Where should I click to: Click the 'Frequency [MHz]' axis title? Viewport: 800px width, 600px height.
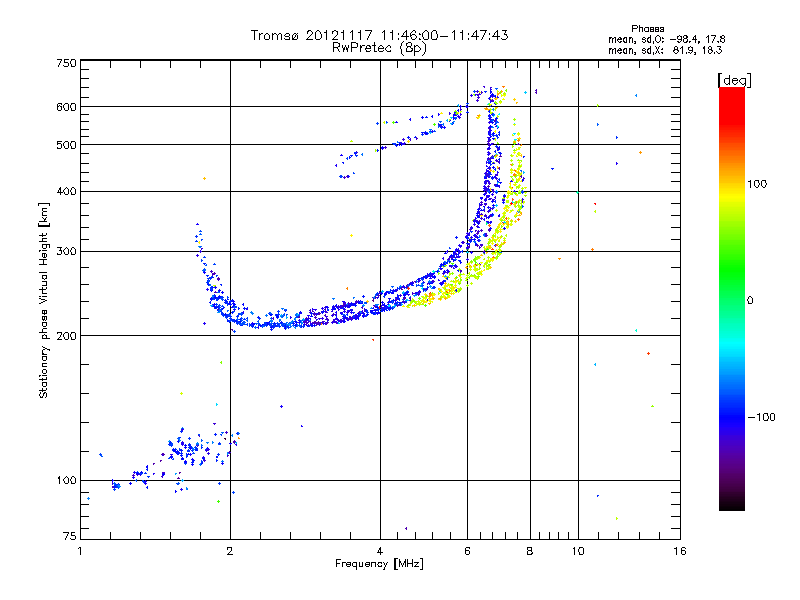point(379,564)
